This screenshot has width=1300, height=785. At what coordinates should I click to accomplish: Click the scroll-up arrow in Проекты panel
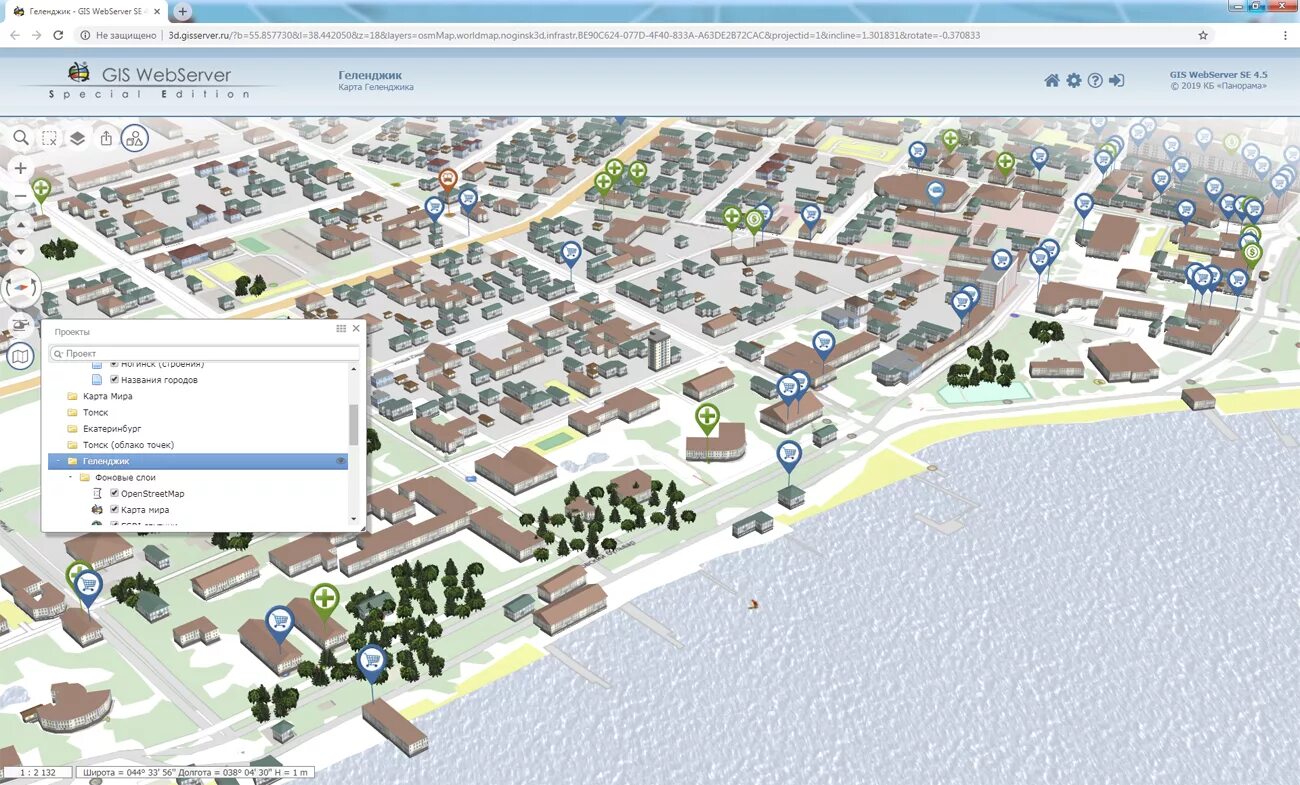pos(353,369)
